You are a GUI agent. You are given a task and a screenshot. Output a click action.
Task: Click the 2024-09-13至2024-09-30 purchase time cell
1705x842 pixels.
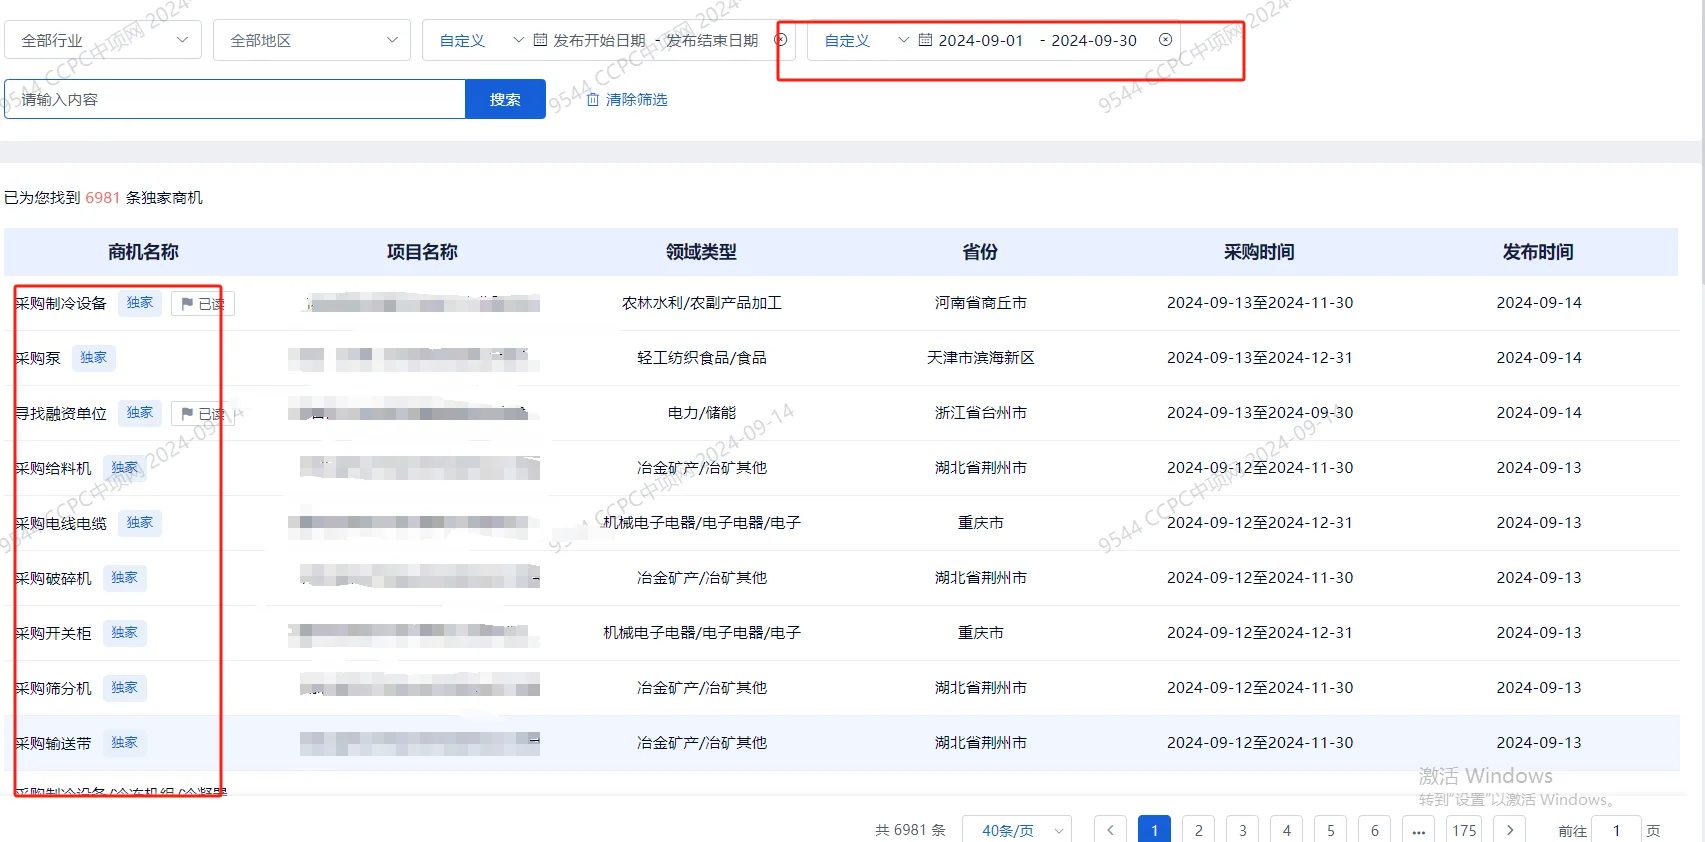click(x=1259, y=413)
